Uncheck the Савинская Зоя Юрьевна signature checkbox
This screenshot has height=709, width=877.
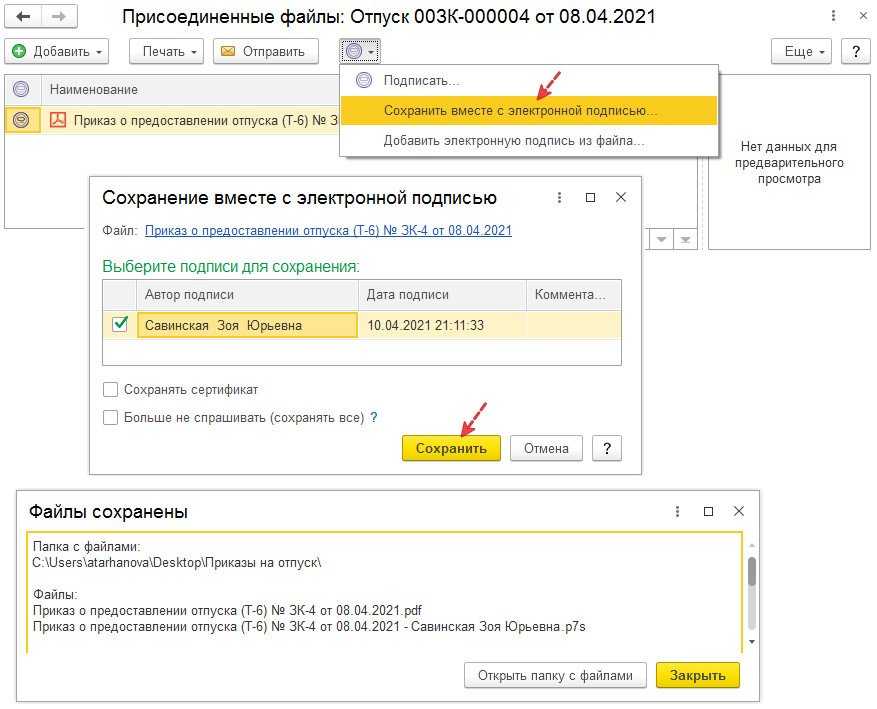click(x=120, y=325)
